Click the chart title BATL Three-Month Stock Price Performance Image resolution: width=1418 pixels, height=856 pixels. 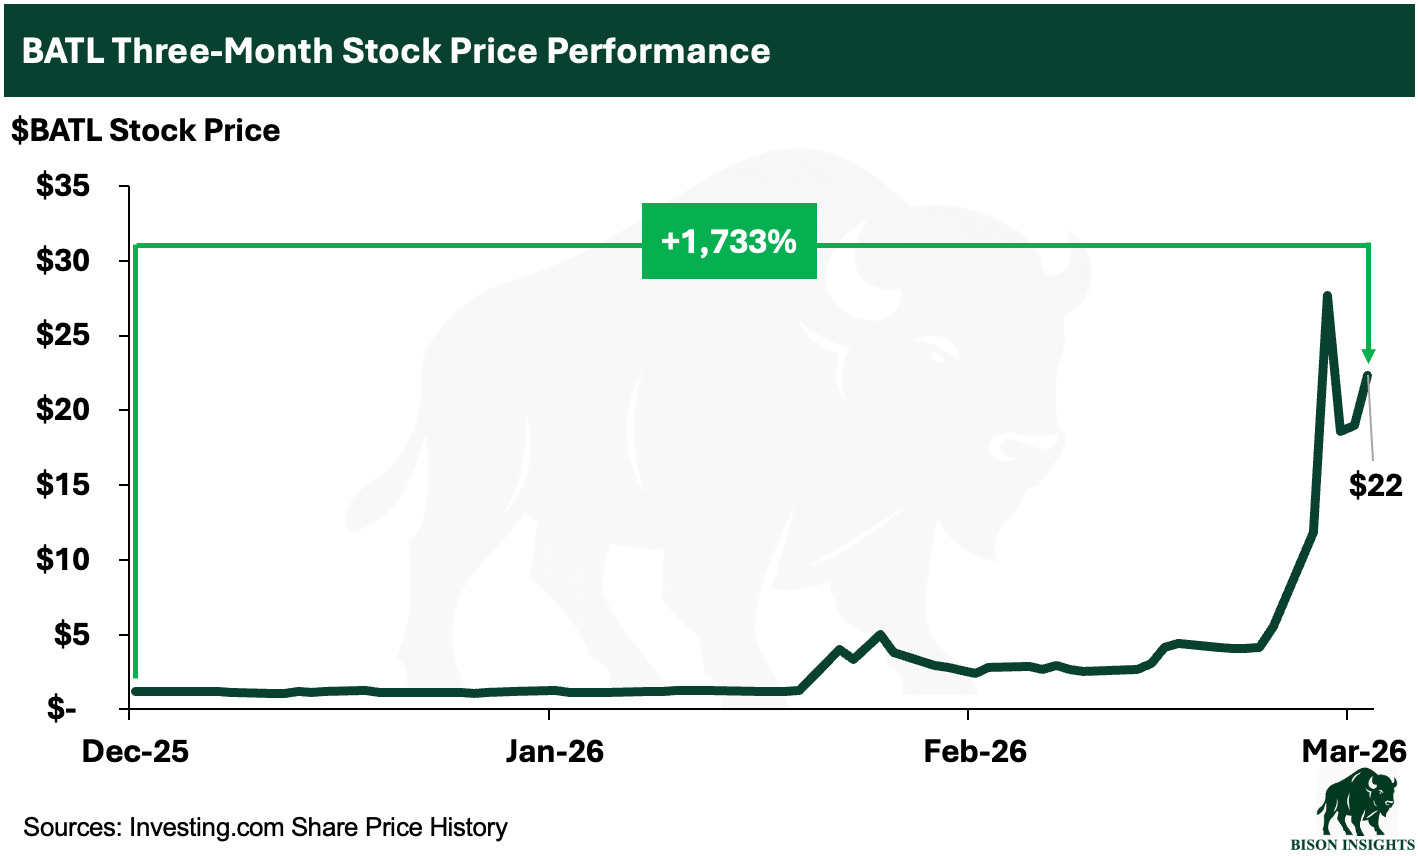[x=396, y=51]
